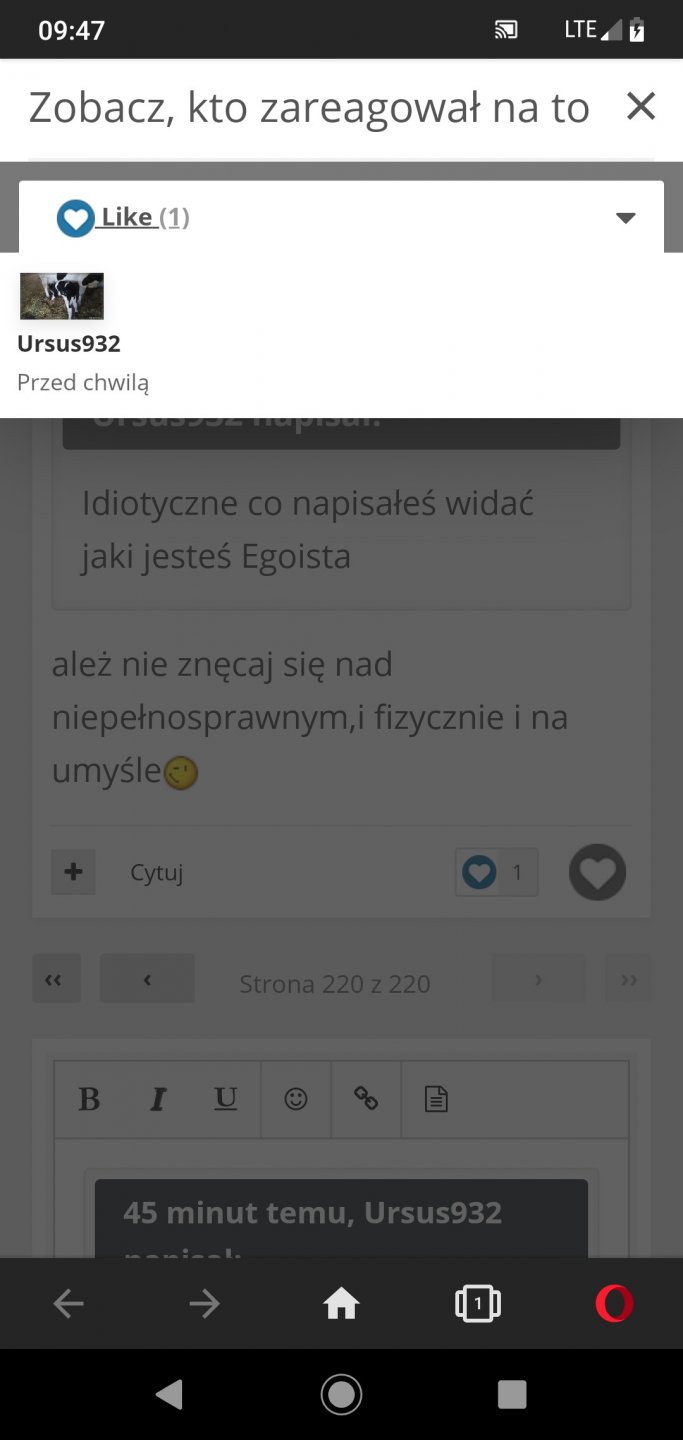This screenshot has width=683, height=1440.
Task: Expand the Like reactions dropdown arrow
Action: click(x=626, y=218)
